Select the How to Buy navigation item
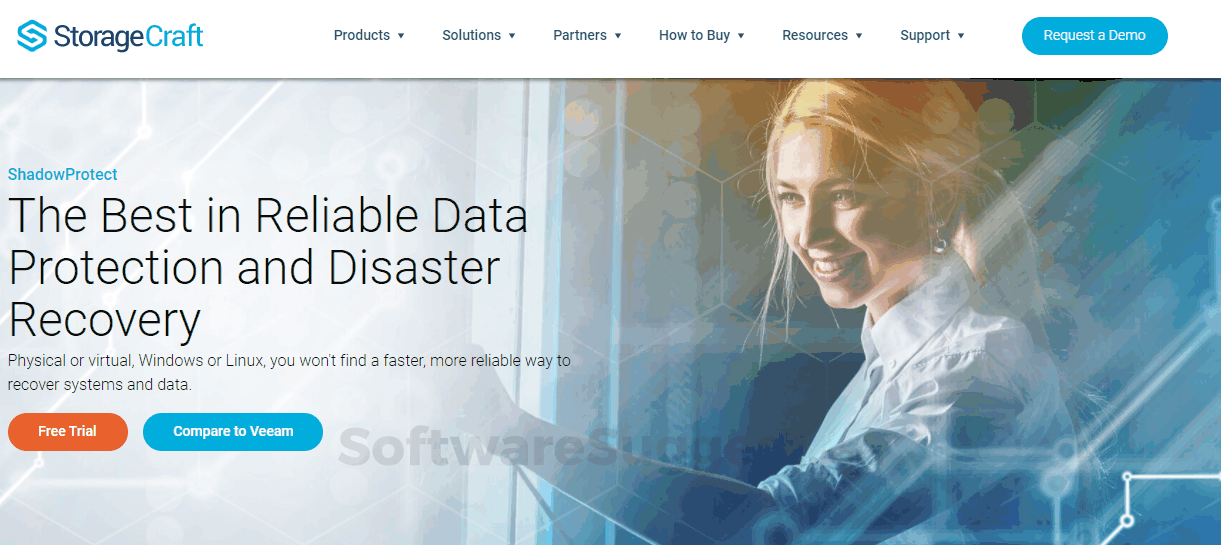This screenshot has height=545, width=1221. (694, 35)
